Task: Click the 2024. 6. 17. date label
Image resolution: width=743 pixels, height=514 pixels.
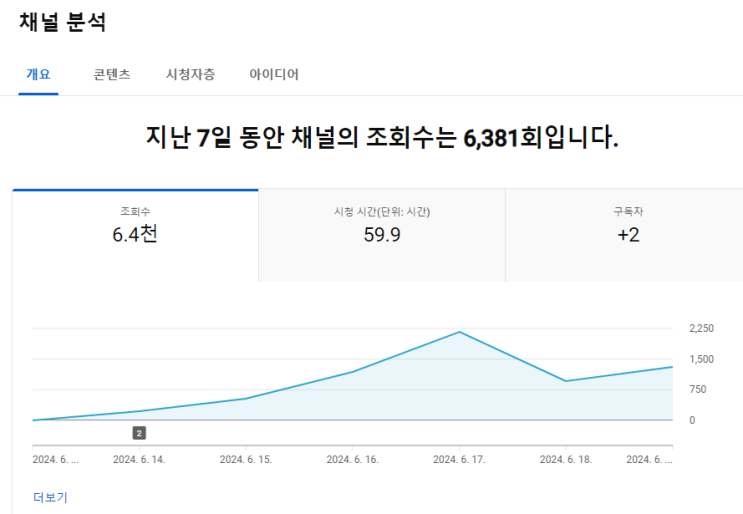Action: [x=459, y=460]
